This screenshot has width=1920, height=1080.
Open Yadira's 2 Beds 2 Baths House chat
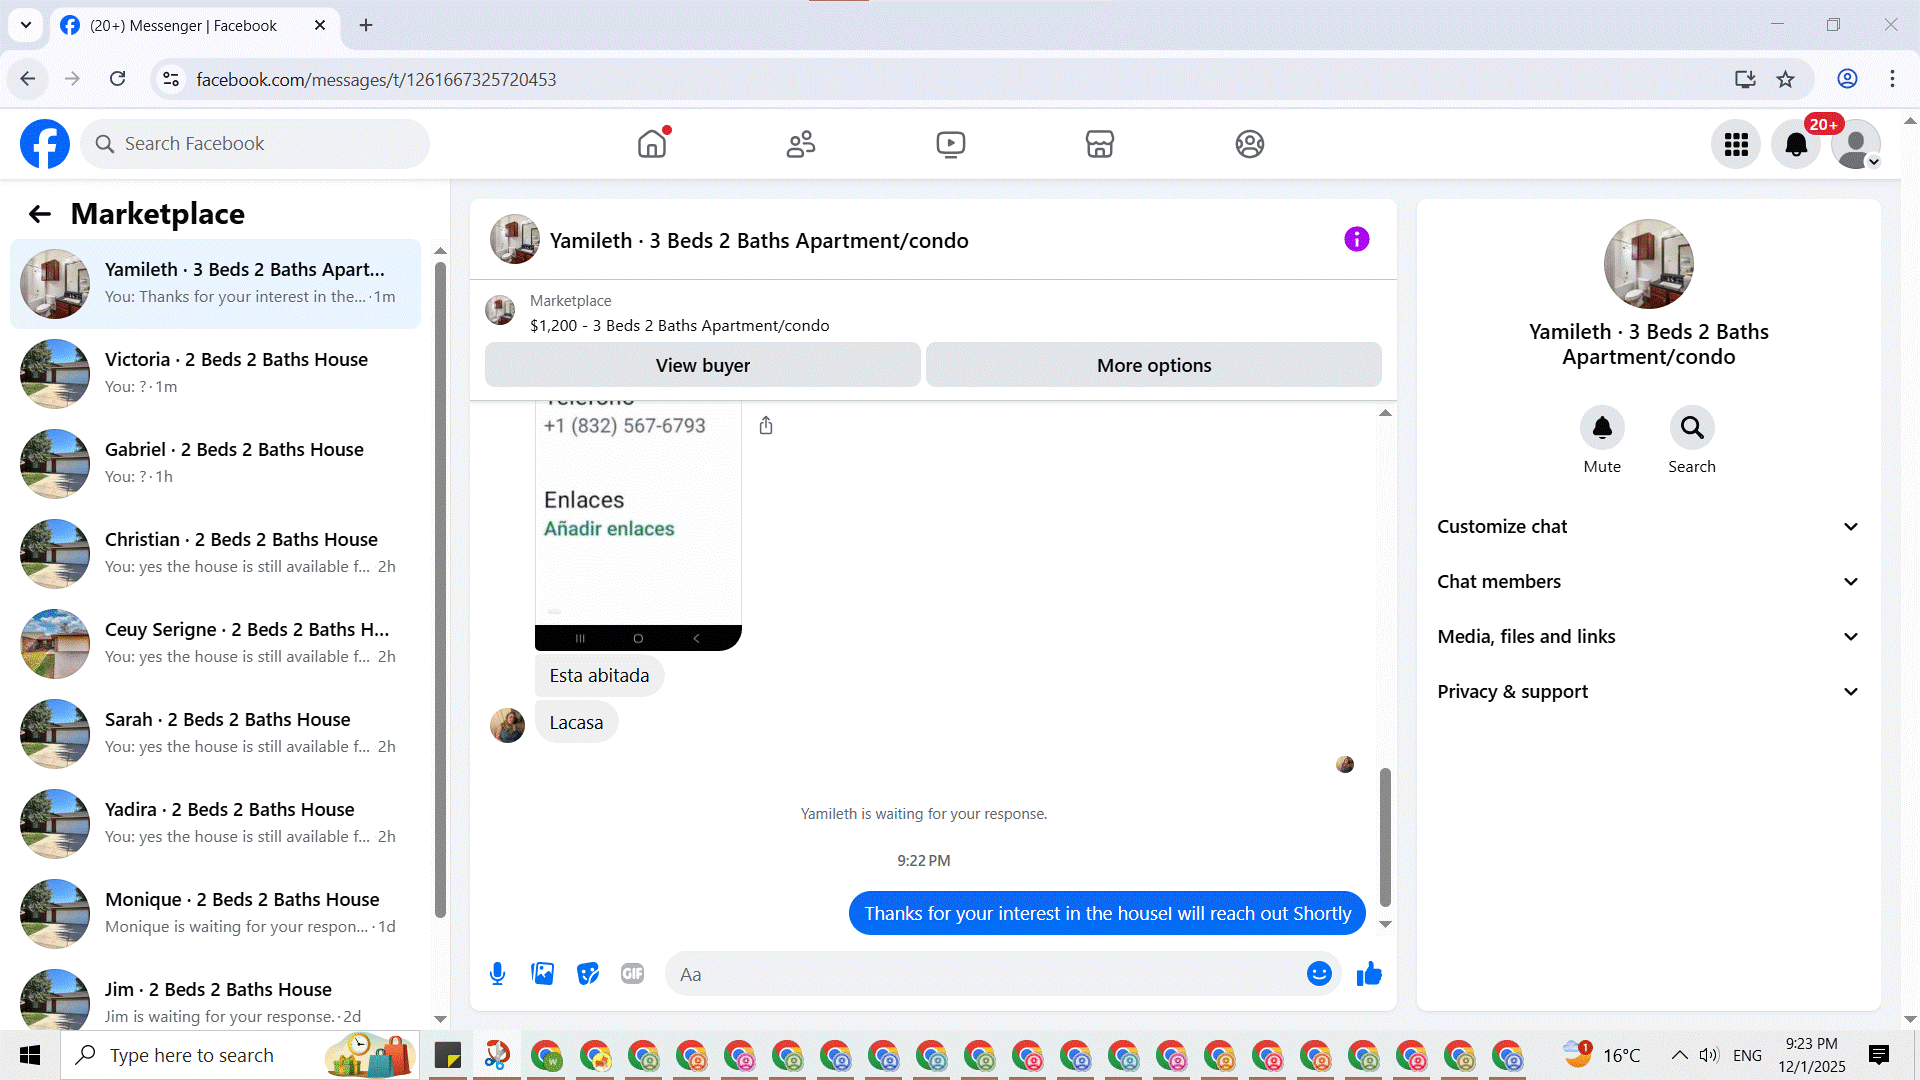[x=215, y=824]
